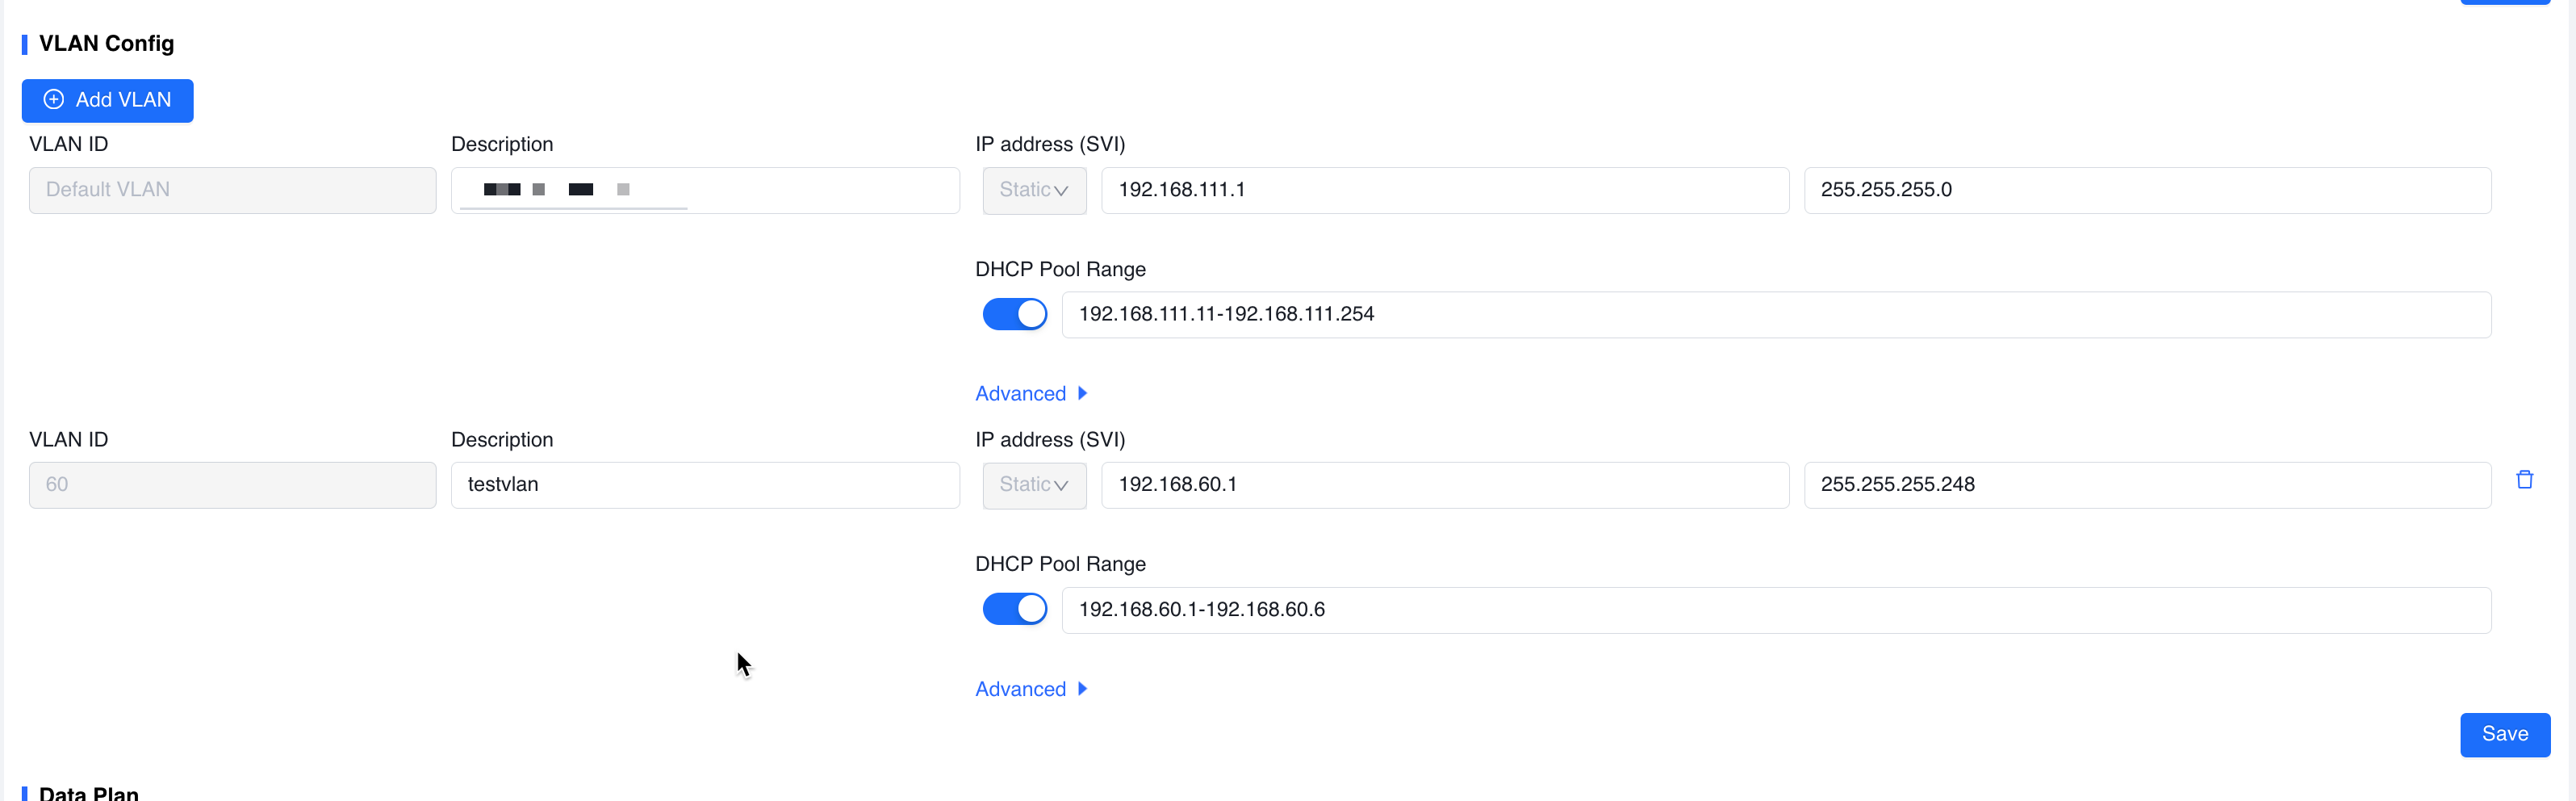Image resolution: width=2576 pixels, height=801 pixels.
Task: Edit the 192.168.60.1-192.168.60.6 pool range
Action: coord(1776,610)
